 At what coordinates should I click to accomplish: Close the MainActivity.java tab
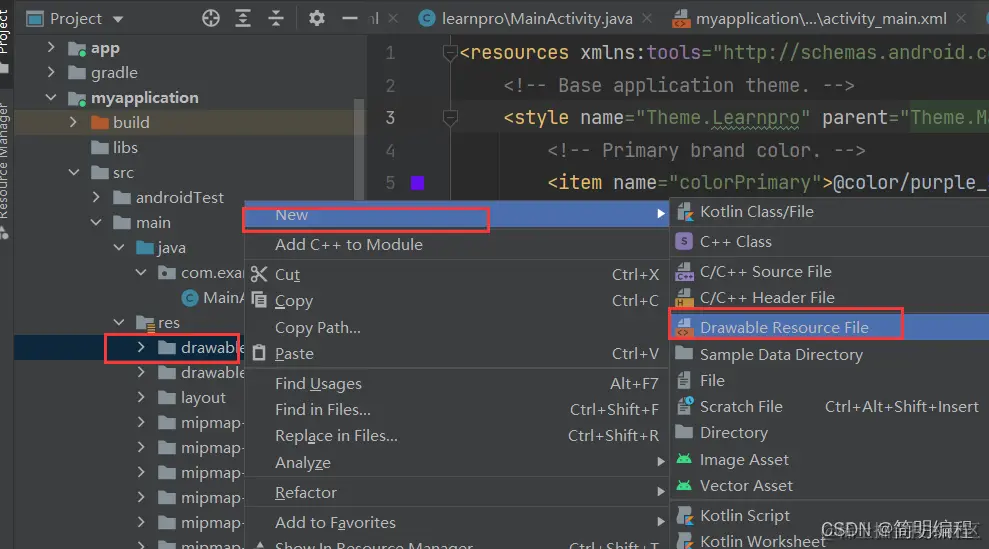click(647, 18)
